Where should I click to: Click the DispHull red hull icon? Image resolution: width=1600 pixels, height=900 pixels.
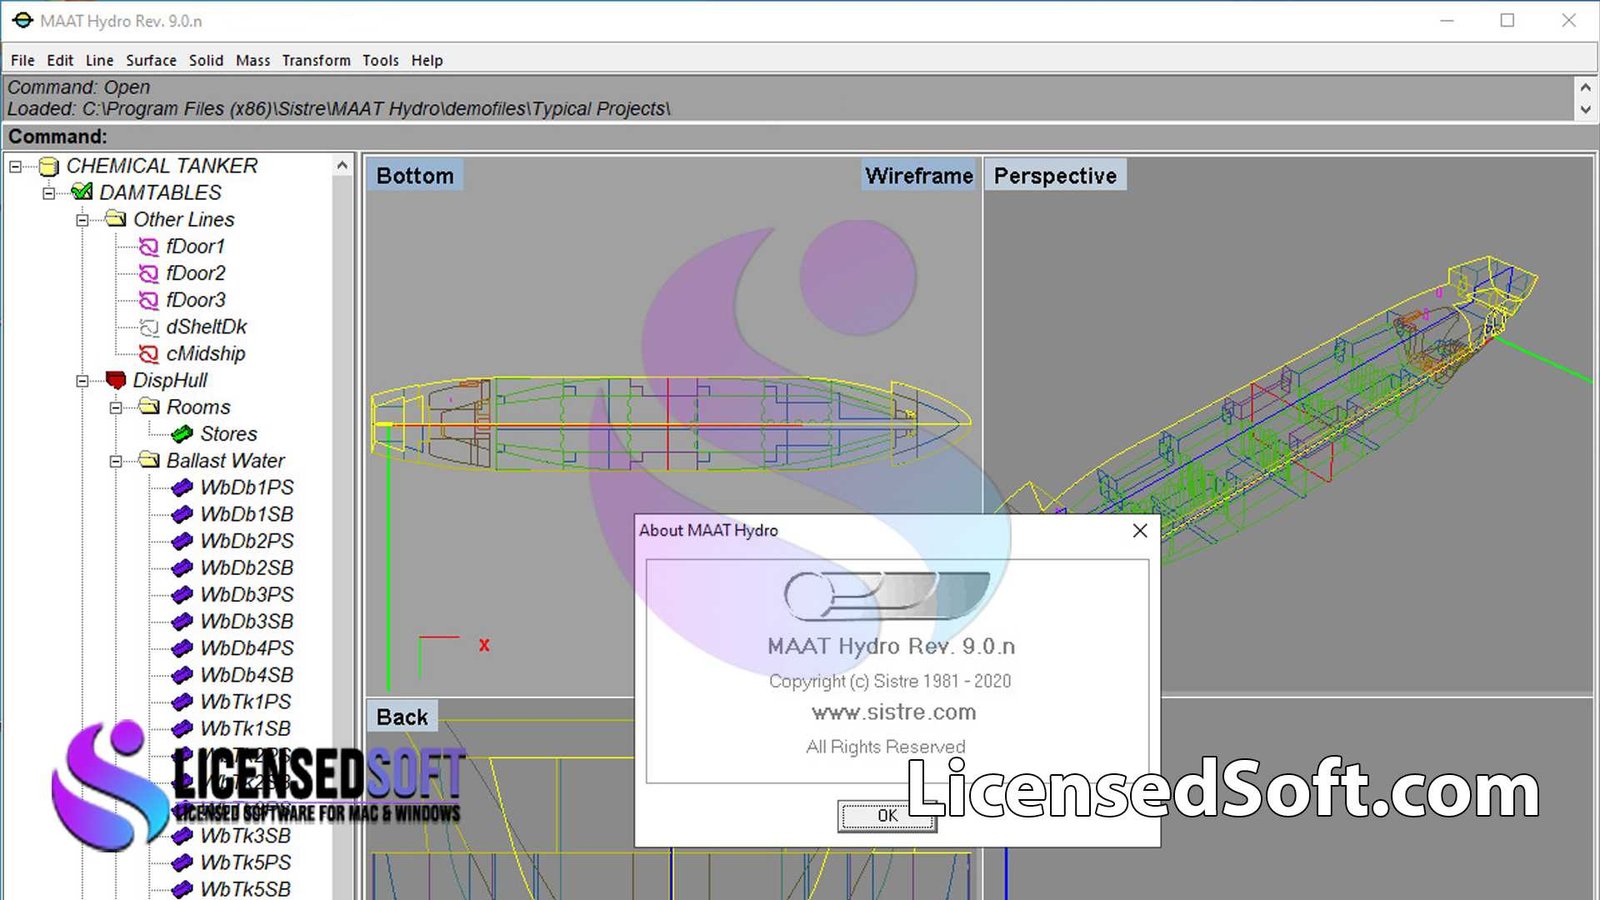point(116,381)
